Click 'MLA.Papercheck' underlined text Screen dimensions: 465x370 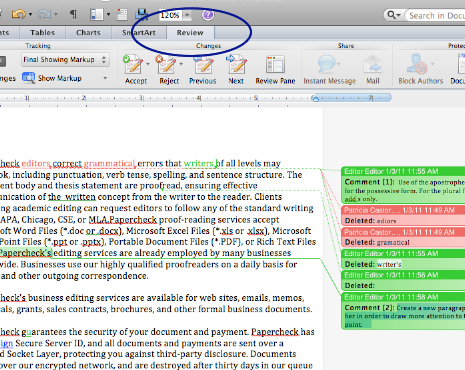(x=123, y=220)
